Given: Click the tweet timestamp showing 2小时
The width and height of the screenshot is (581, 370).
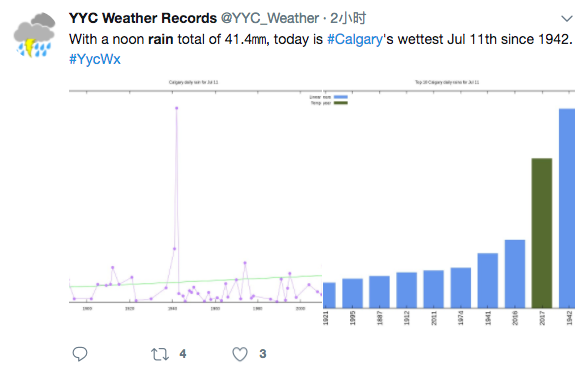Looking at the screenshot, I should (348, 18).
